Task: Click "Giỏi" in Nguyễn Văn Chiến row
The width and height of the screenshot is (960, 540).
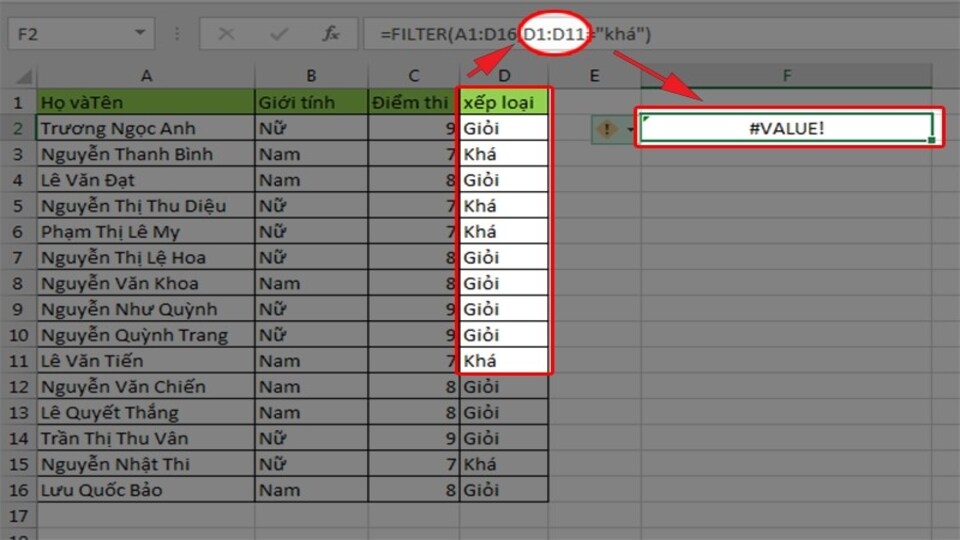Action: (504, 387)
